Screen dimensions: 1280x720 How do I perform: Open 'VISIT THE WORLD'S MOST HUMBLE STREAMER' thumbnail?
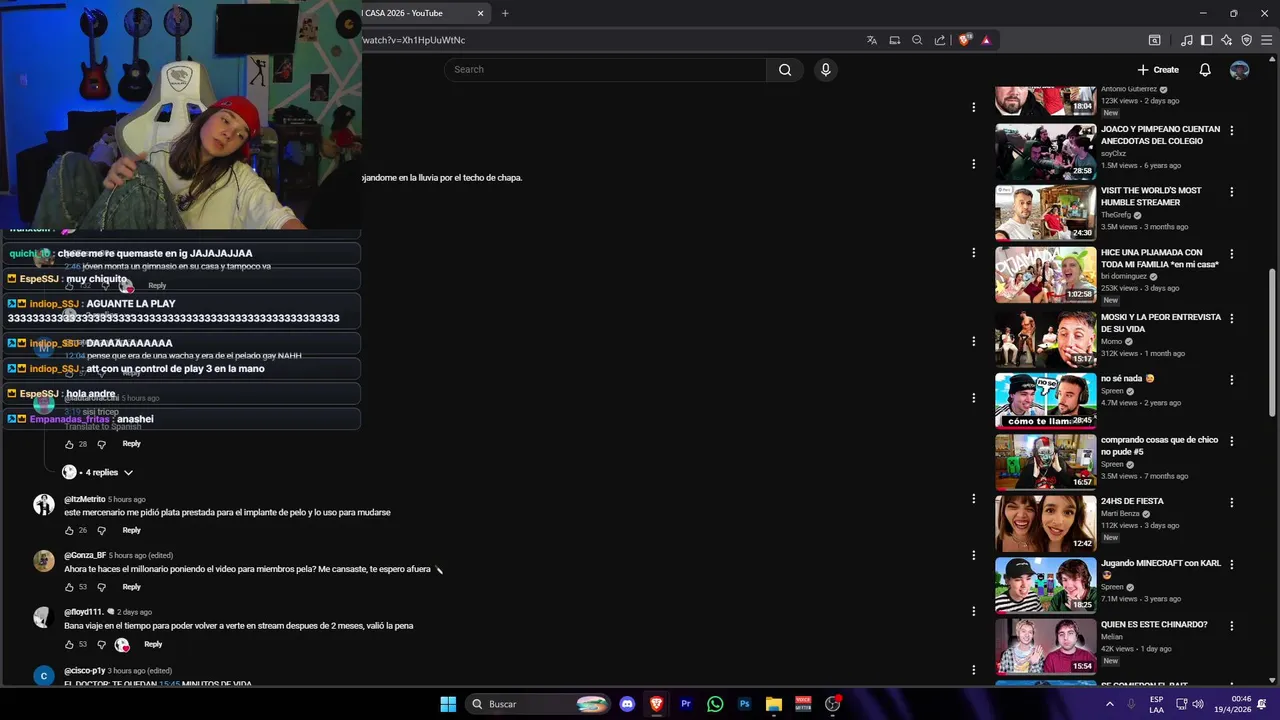[x=1045, y=213]
